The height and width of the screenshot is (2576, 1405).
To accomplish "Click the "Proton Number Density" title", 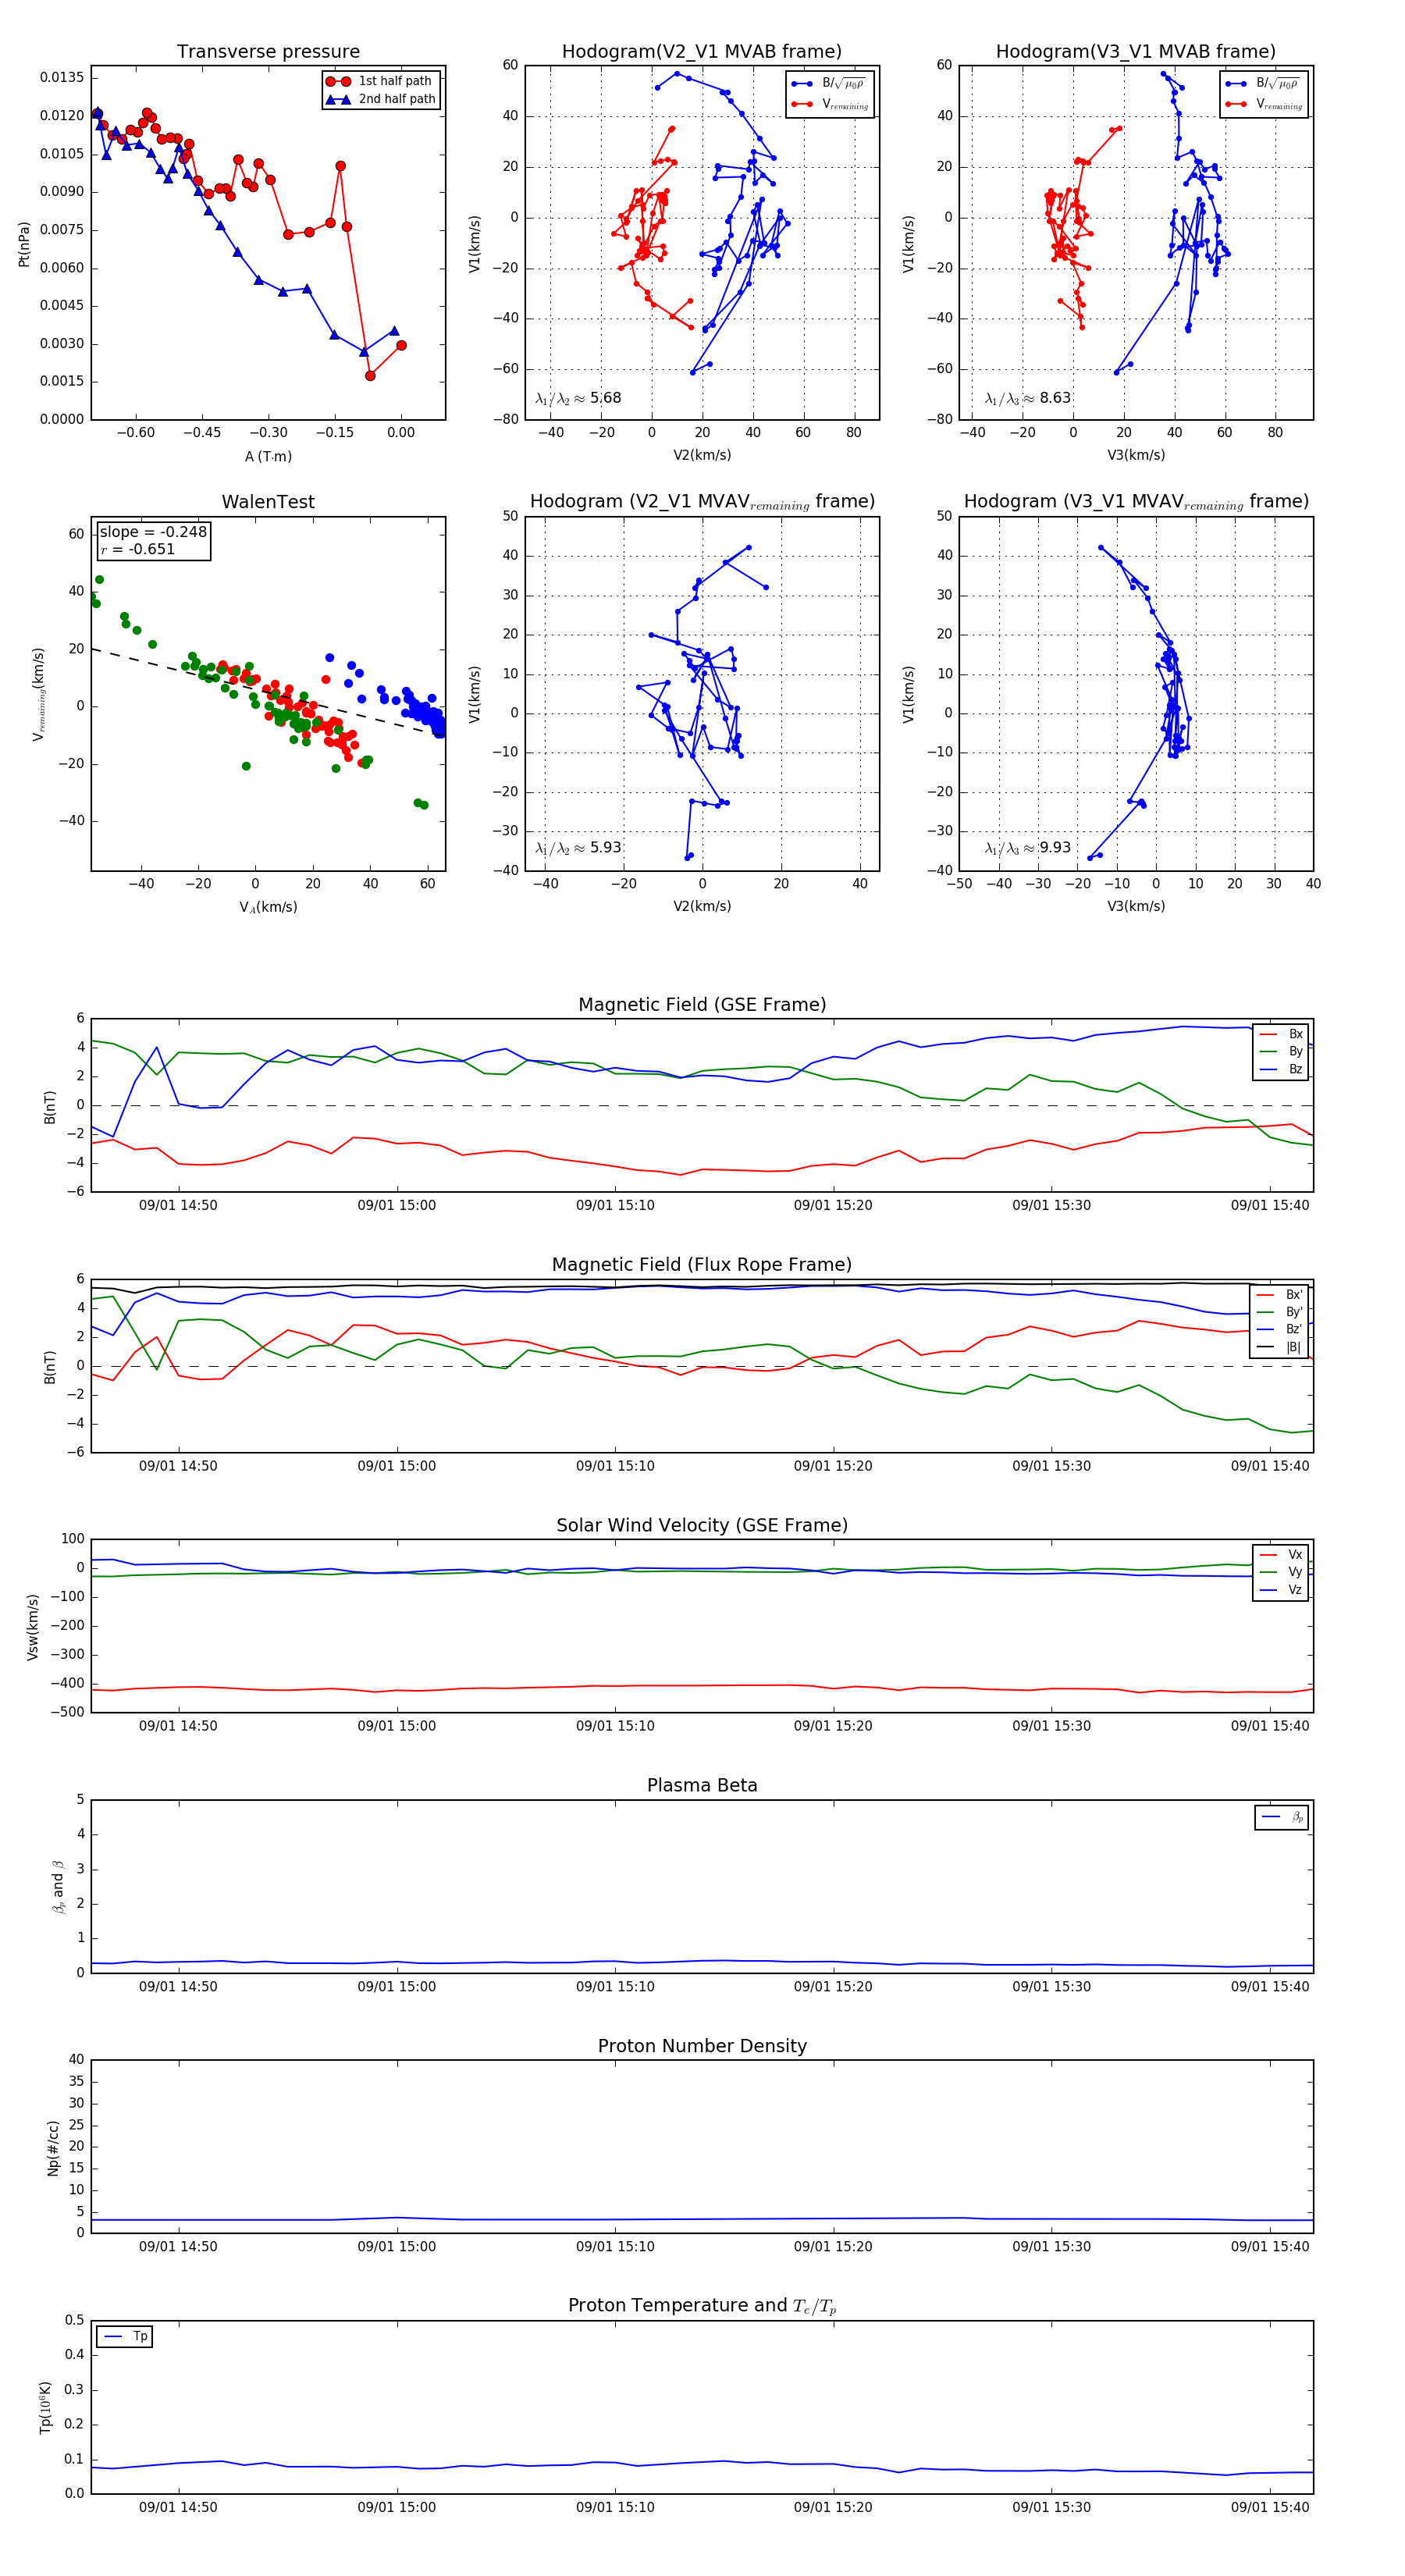I will [x=702, y=2045].
